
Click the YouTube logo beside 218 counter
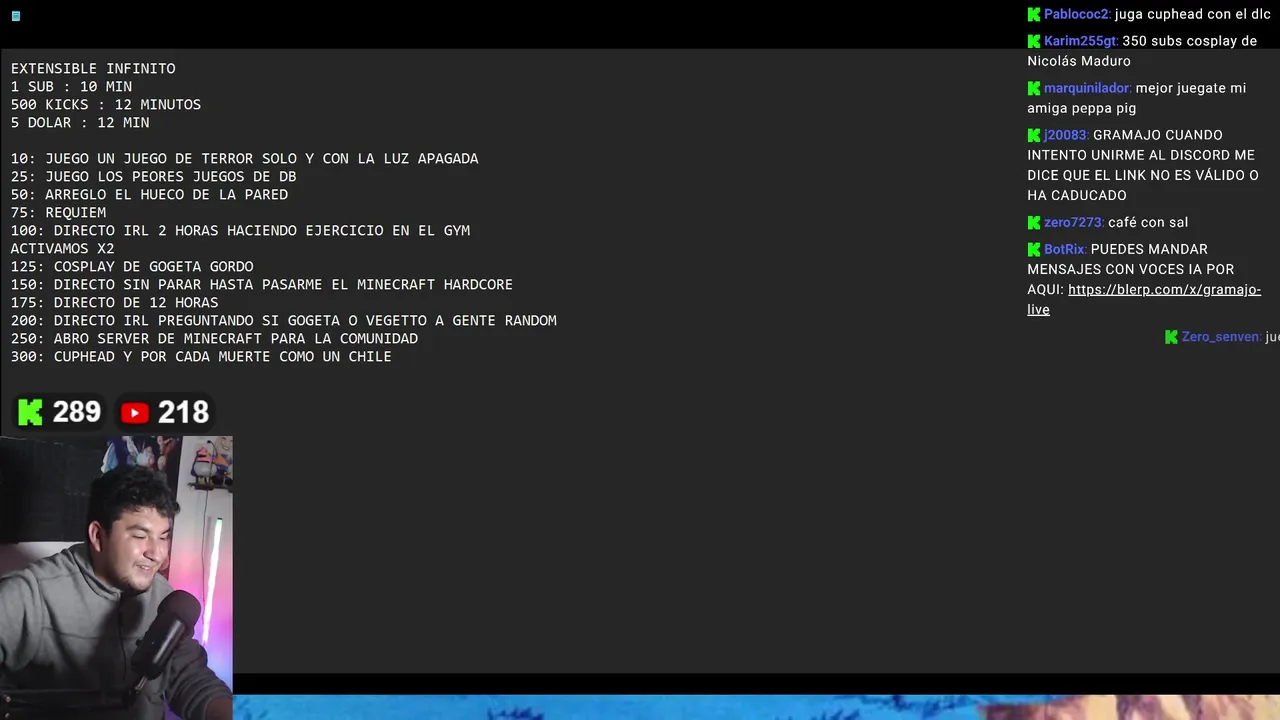click(x=134, y=412)
